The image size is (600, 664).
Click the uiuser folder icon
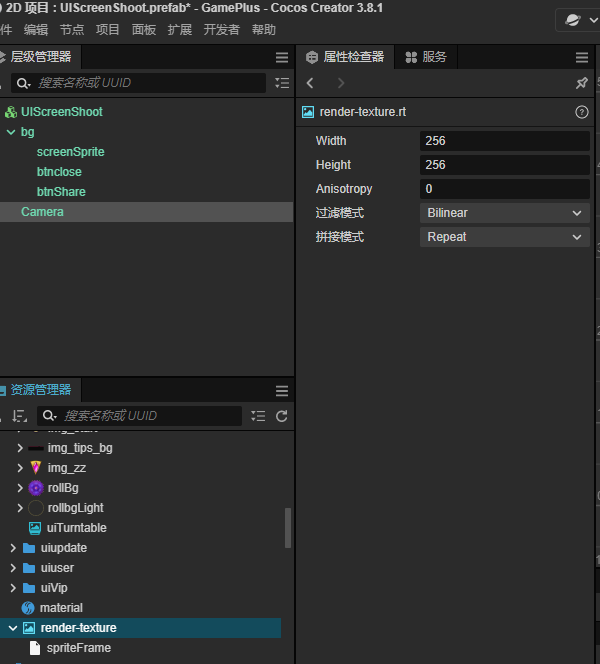tap(29, 568)
